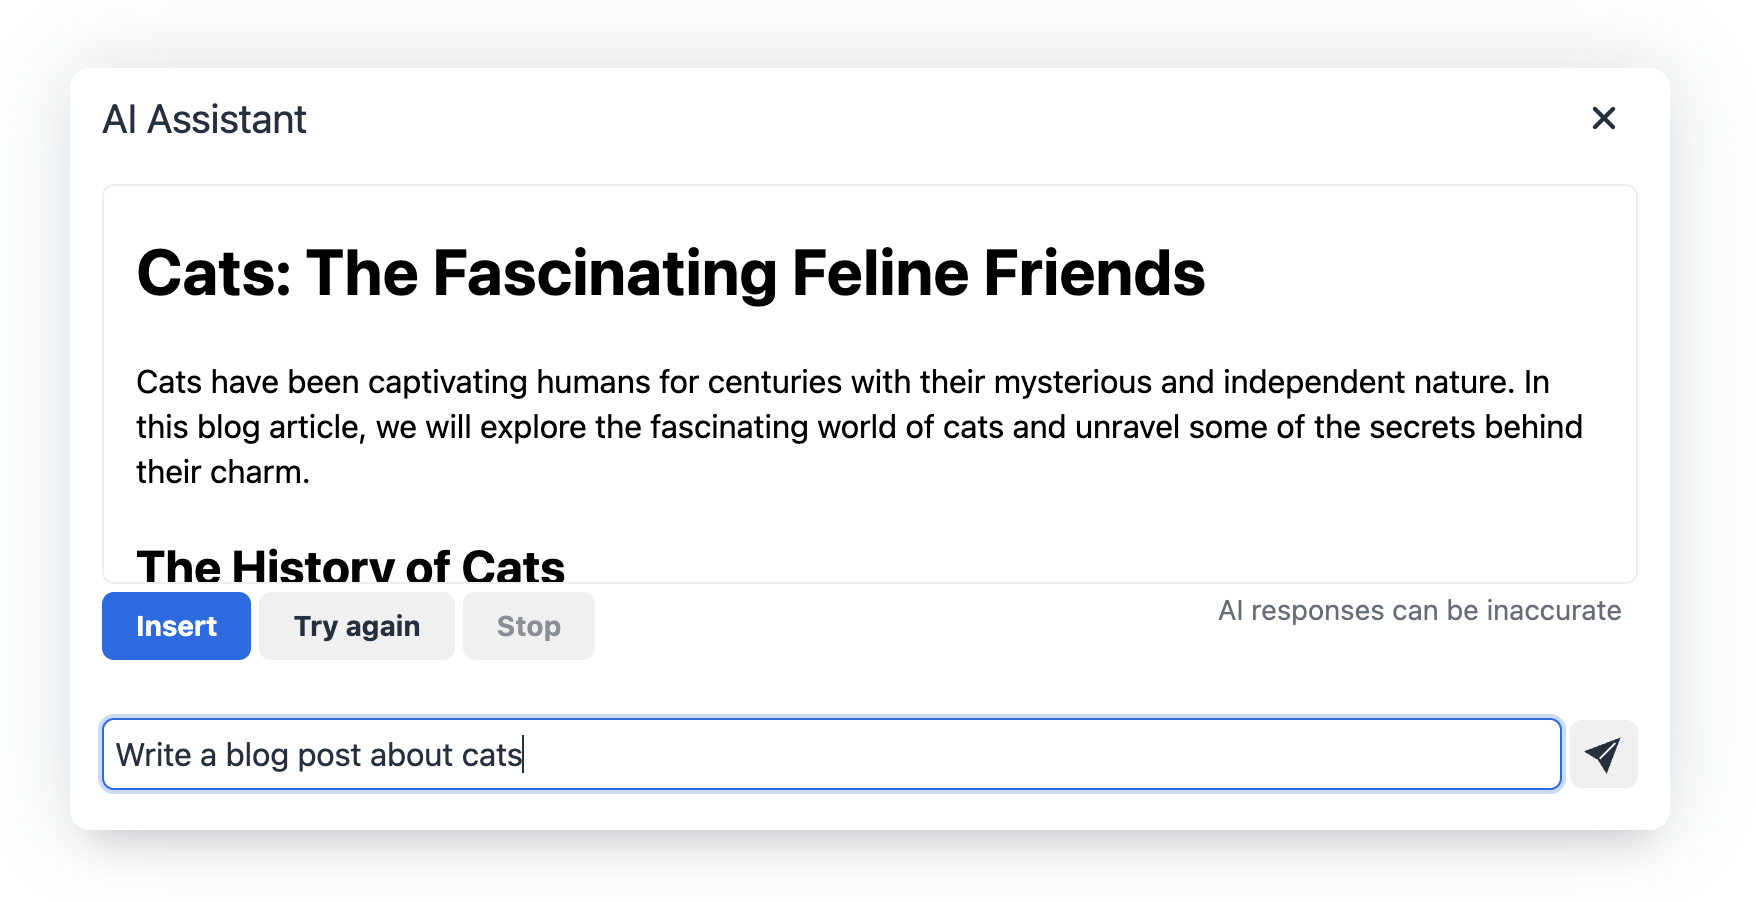Click the 'AI Assistant' dialog title
This screenshot has width=1756, height=902.
click(204, 120)
